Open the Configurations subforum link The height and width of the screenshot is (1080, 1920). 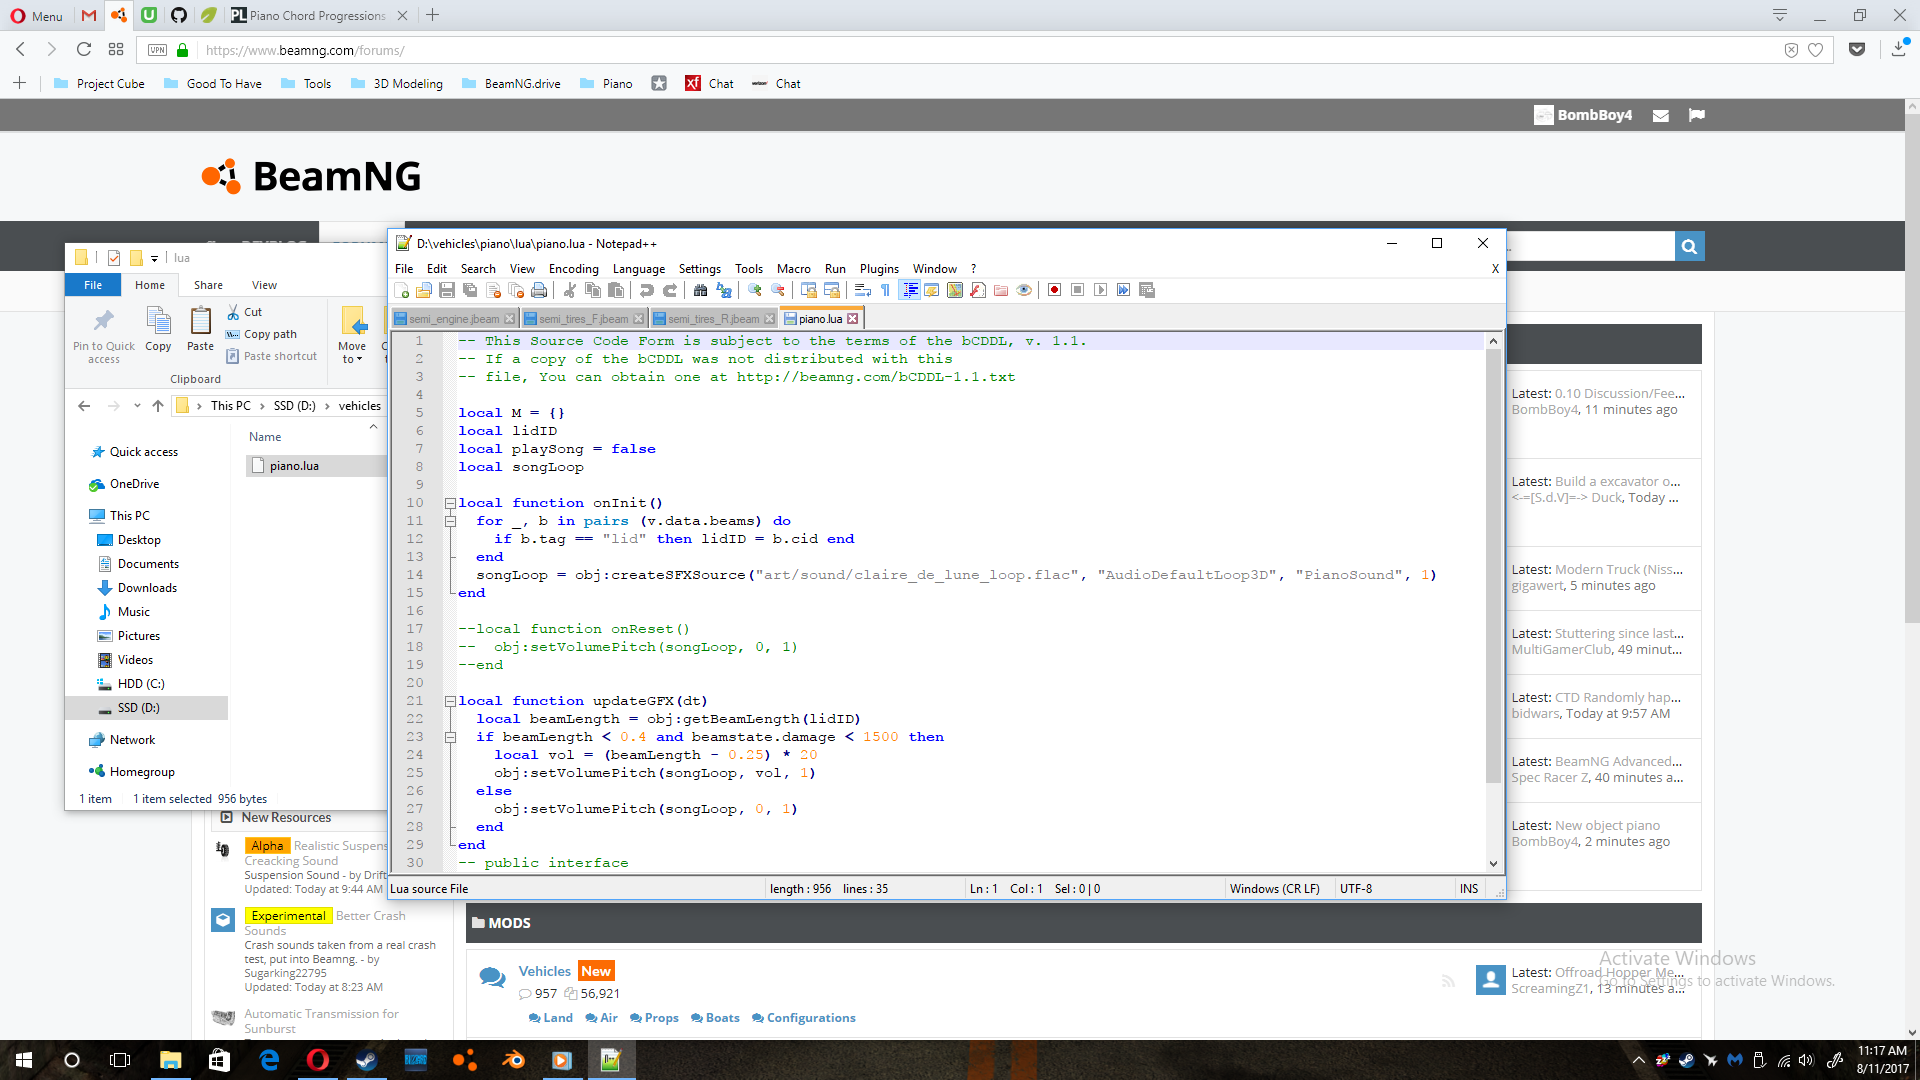pos(811,1018)
